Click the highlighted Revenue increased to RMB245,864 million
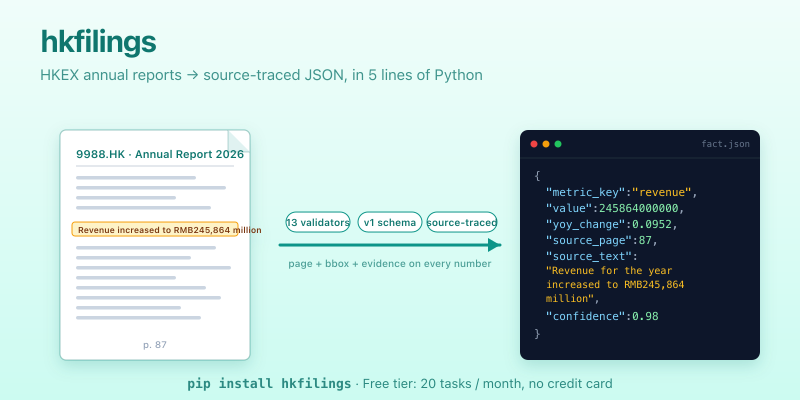Image resolution: width=800 pixels, height=400 pixels. click(155, 230)
